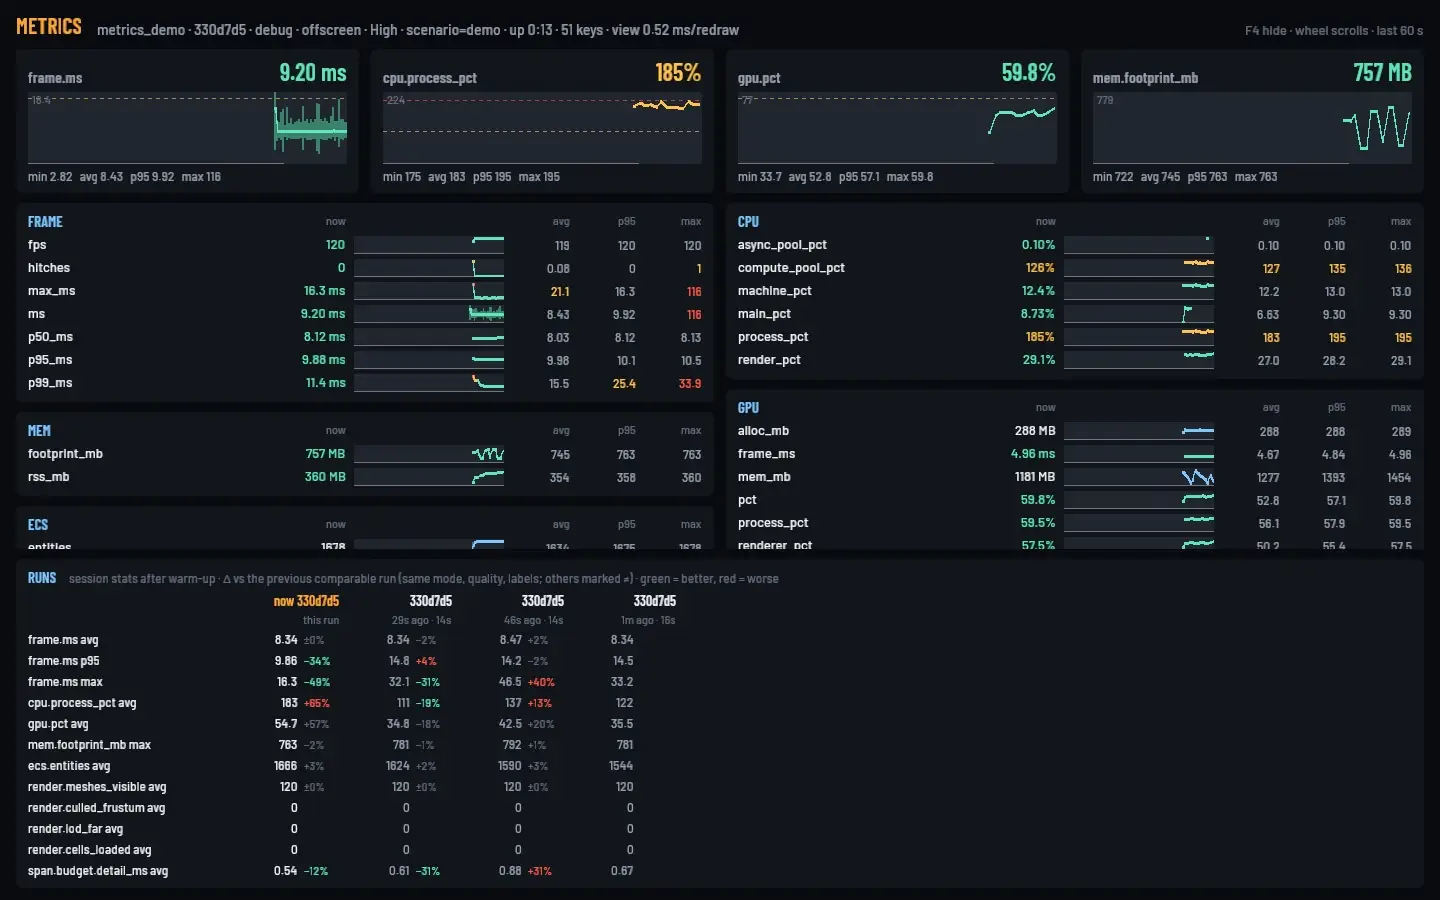This screenshot has height=900, width=1440.
Task: Select the footprint_mb row in MEM
Action: [365, 454]
